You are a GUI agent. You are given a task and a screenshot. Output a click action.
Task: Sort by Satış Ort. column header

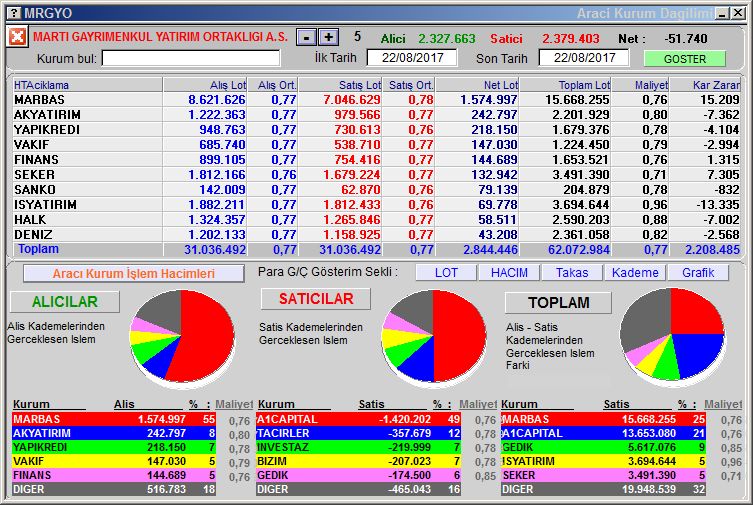(408, 85)
